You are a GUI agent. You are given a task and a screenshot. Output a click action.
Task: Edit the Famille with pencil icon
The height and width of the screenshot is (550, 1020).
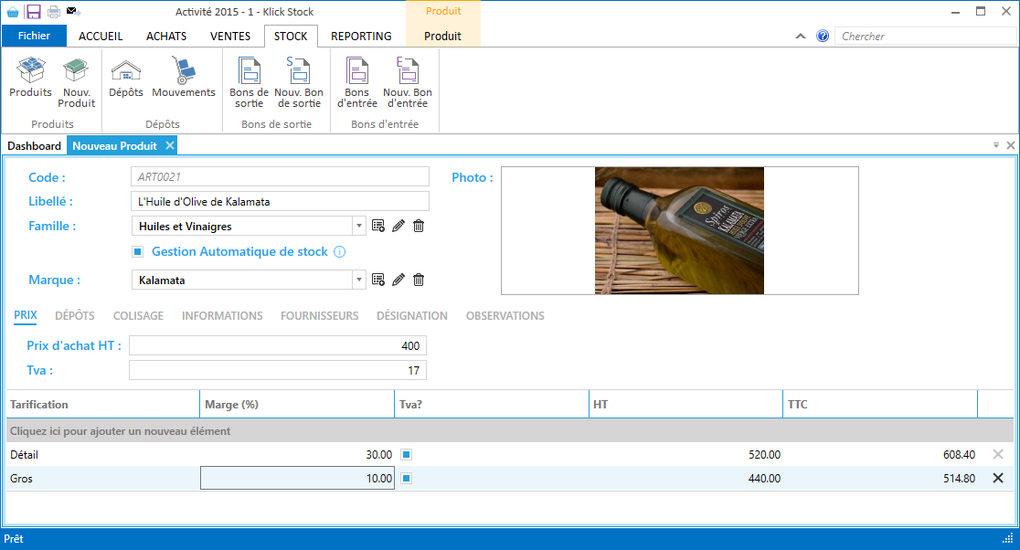(398, 226)
